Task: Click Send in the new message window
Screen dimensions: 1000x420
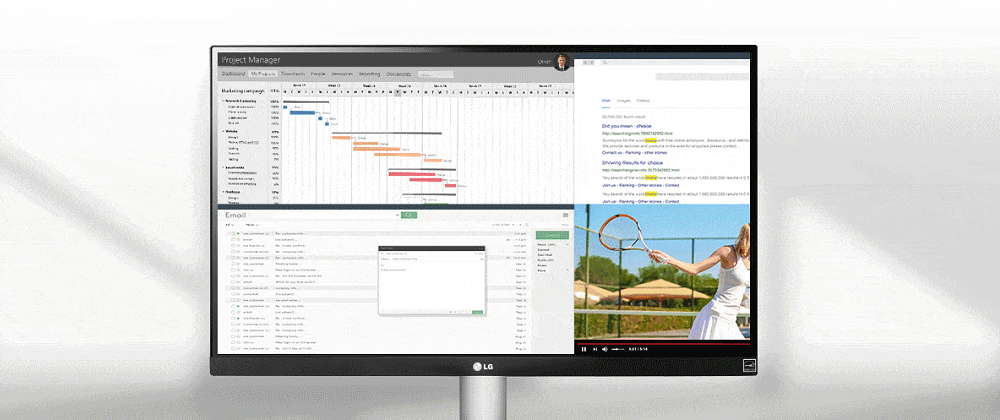Action: (x=477, y=312)
